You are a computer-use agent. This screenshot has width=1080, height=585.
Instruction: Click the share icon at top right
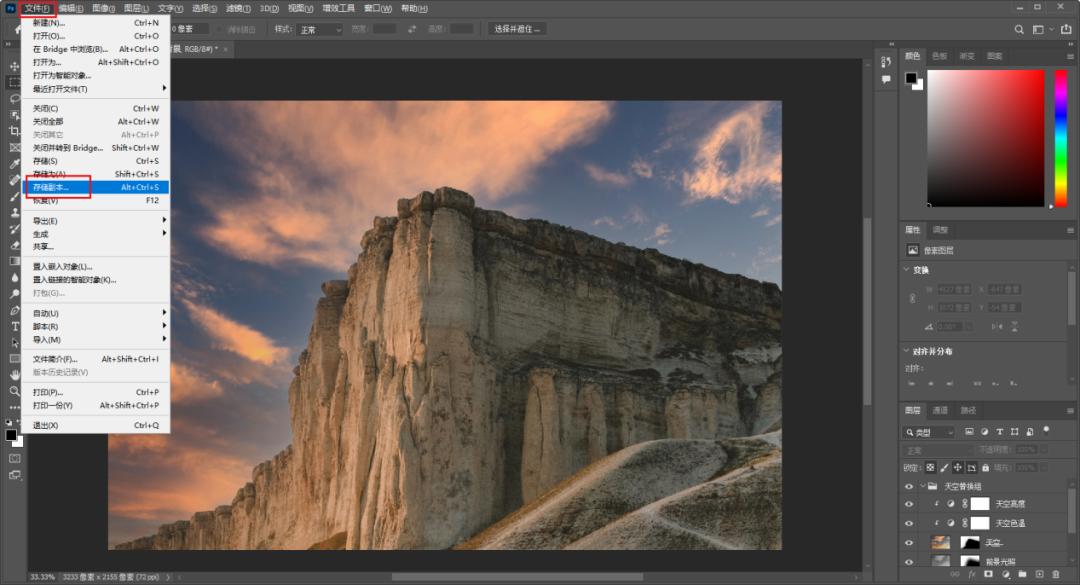pyautogui.click(x=1064, y=30)
